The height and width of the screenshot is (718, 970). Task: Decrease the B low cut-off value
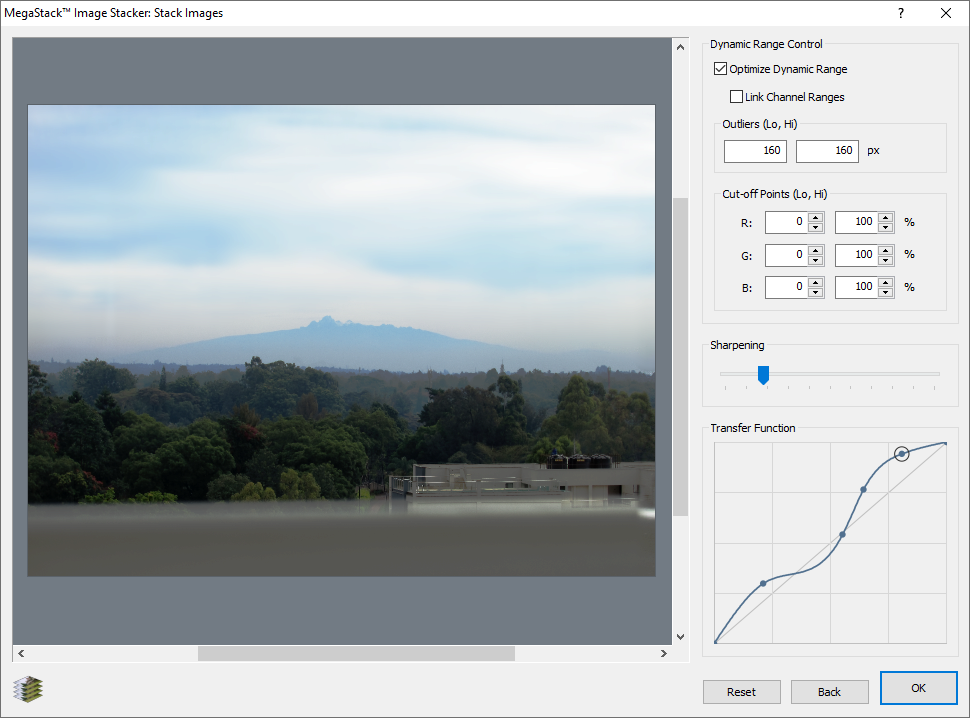click(816, 293)
